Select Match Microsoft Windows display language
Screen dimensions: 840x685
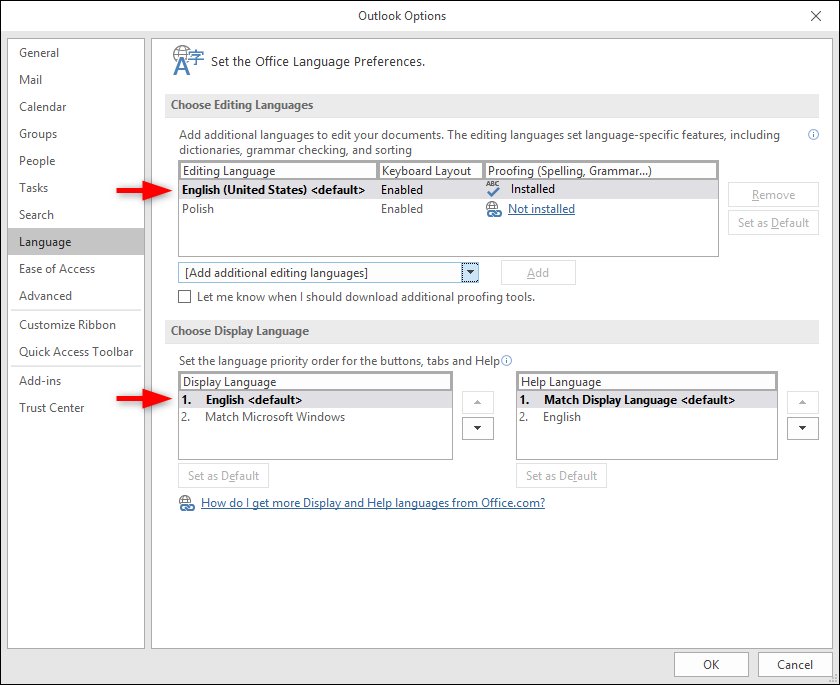click(x=275, y=417)
